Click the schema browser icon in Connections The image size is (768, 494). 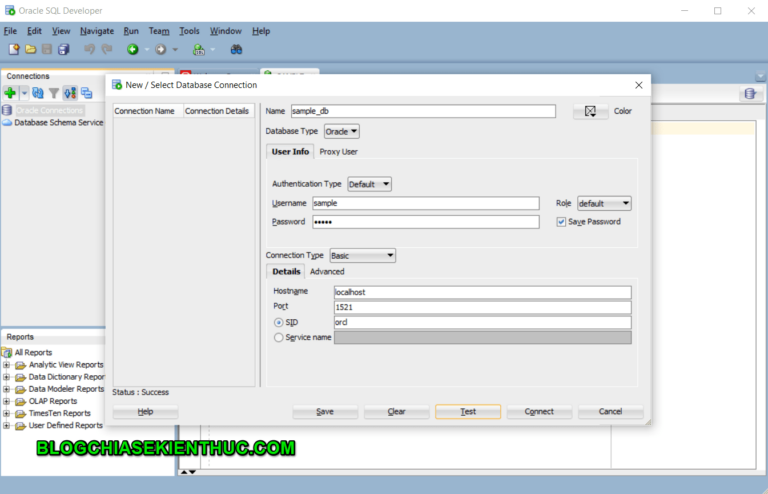(x=70, y=93)
